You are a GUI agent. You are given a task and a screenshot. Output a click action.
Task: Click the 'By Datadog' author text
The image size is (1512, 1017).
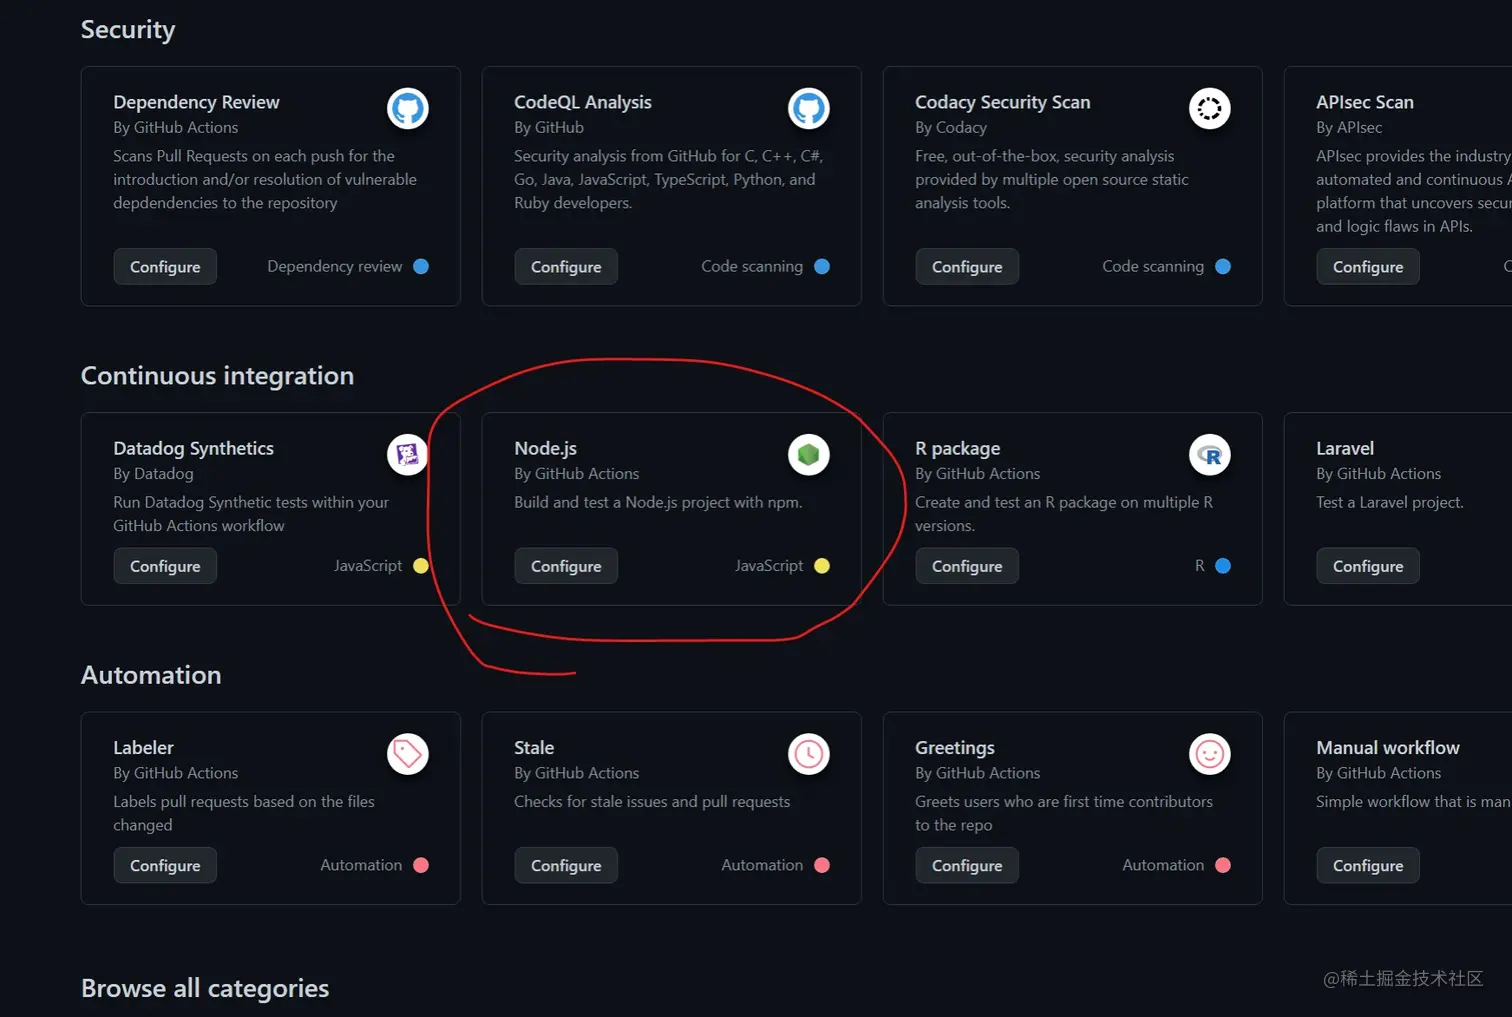[x=153, y=473]
